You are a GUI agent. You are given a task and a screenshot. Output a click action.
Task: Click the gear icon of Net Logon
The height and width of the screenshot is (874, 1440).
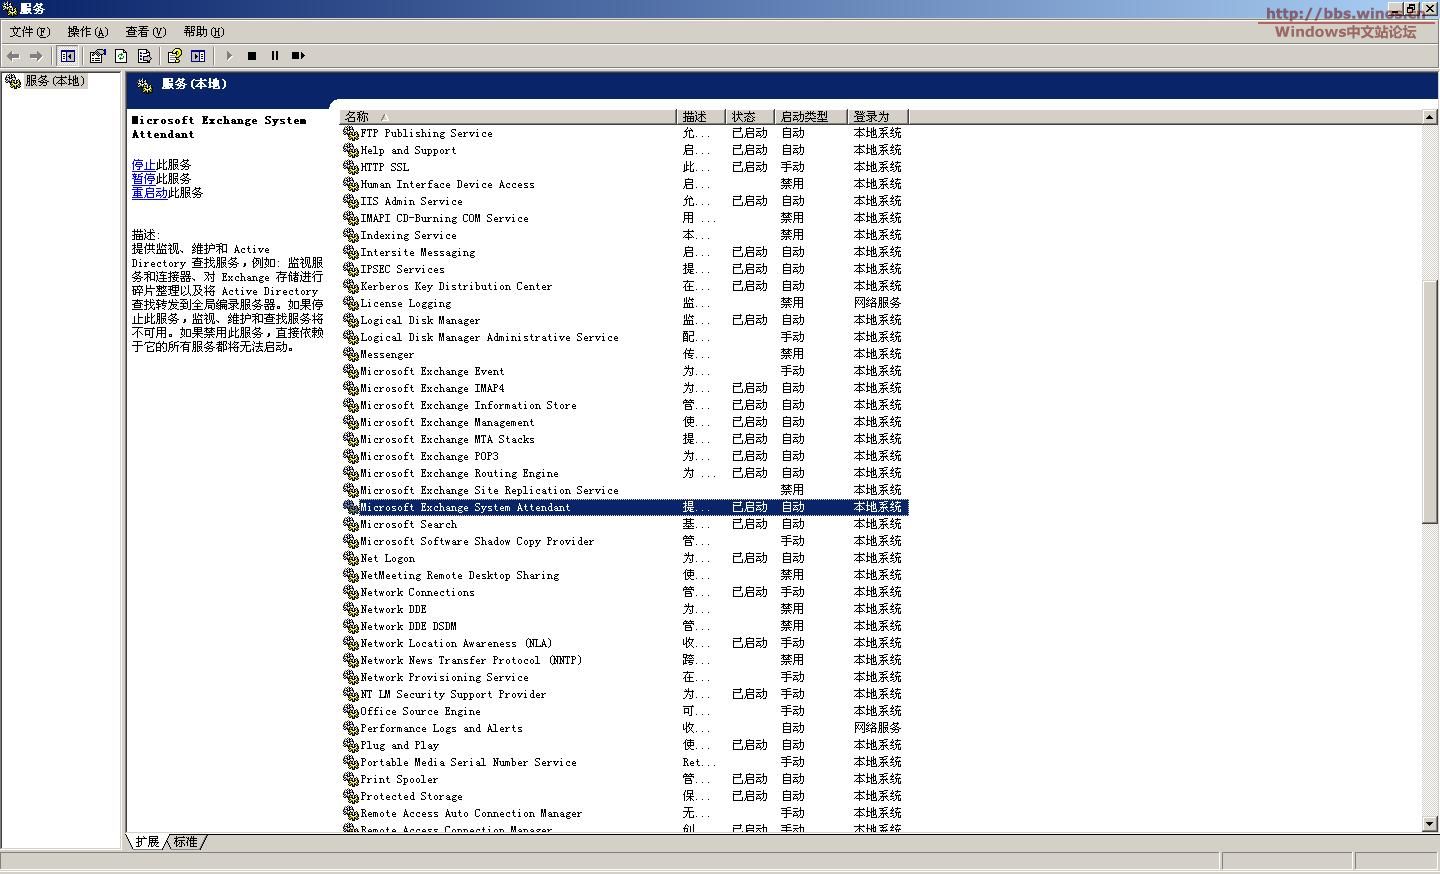point(350,558)
